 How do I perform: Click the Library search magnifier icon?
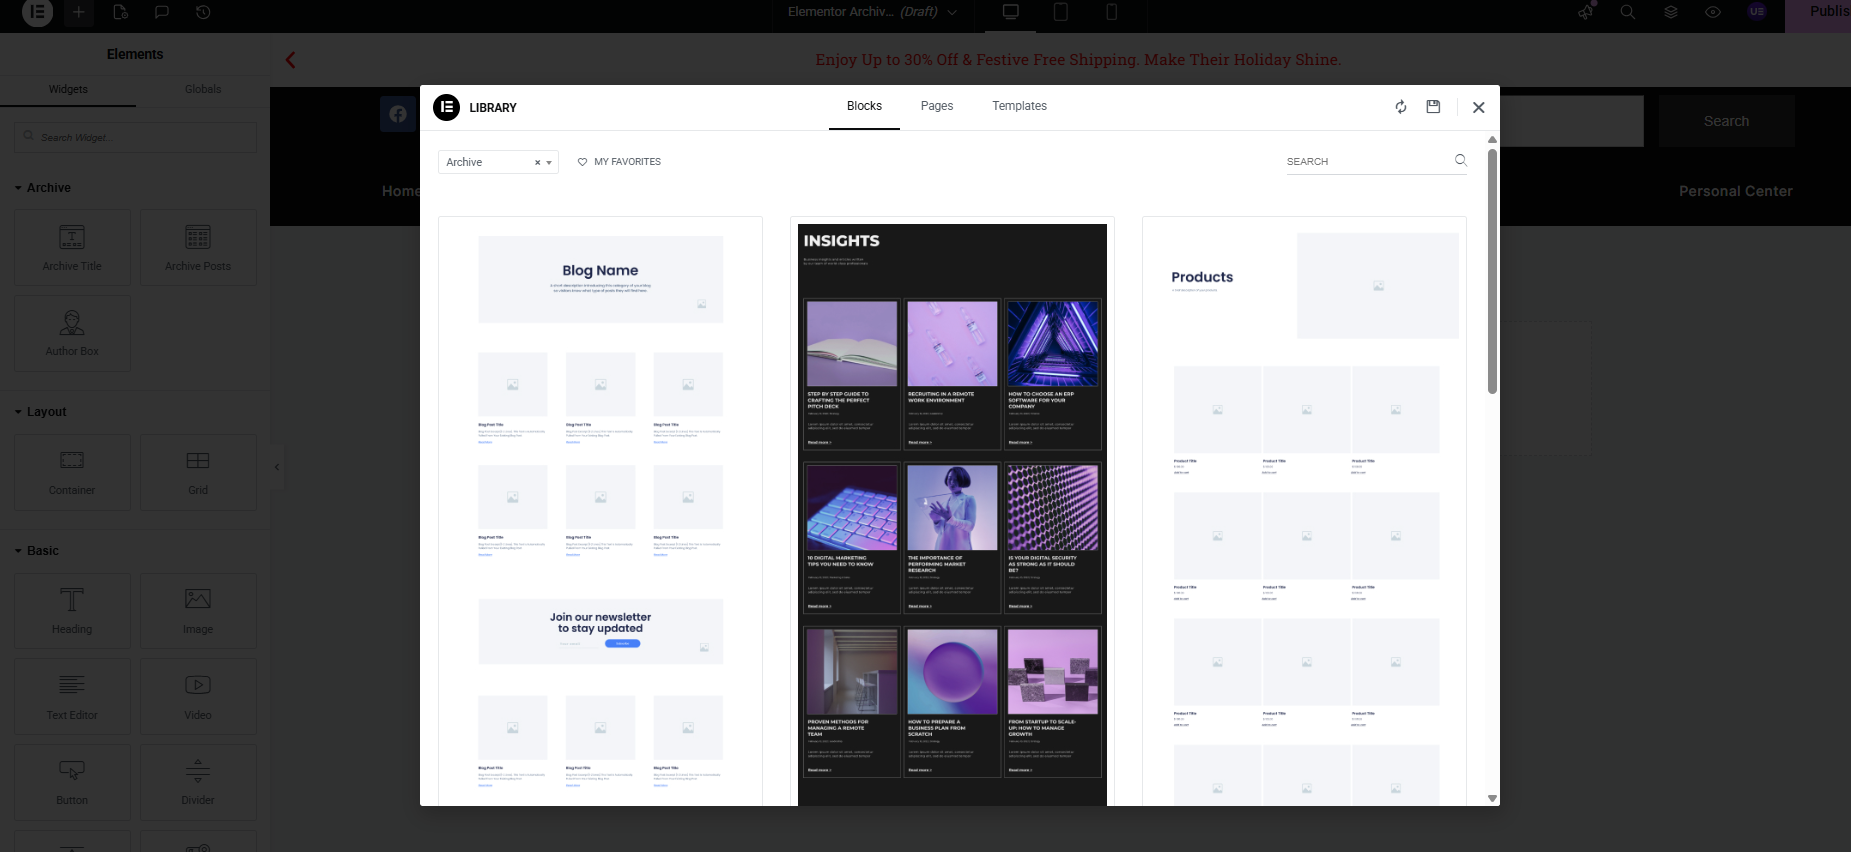tap(1460, 160)
